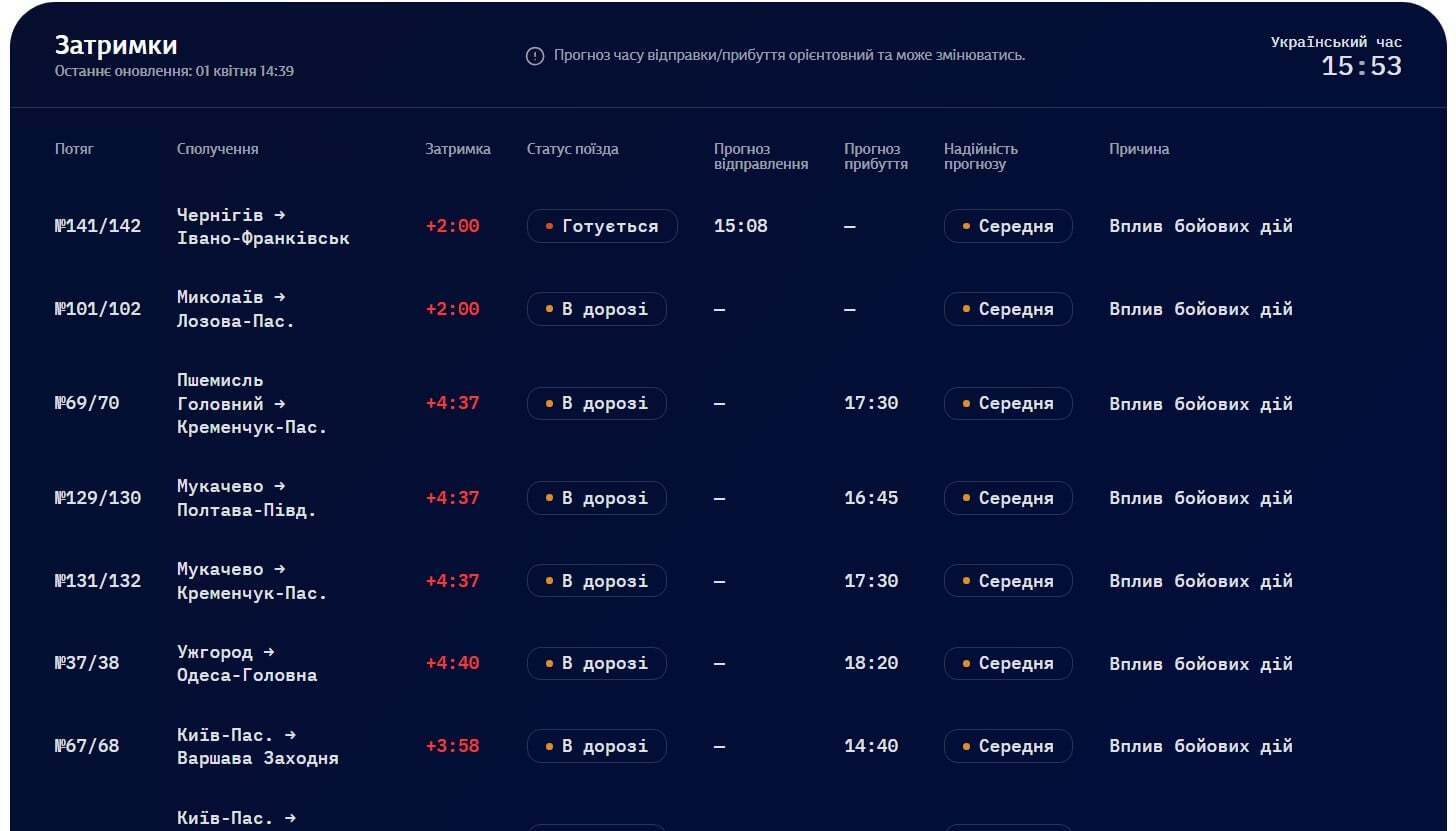Screen dimensions: 1456x831
Task: Open the Мукачево → Полтава-Півд. route
Action: (x=246, y=498)
